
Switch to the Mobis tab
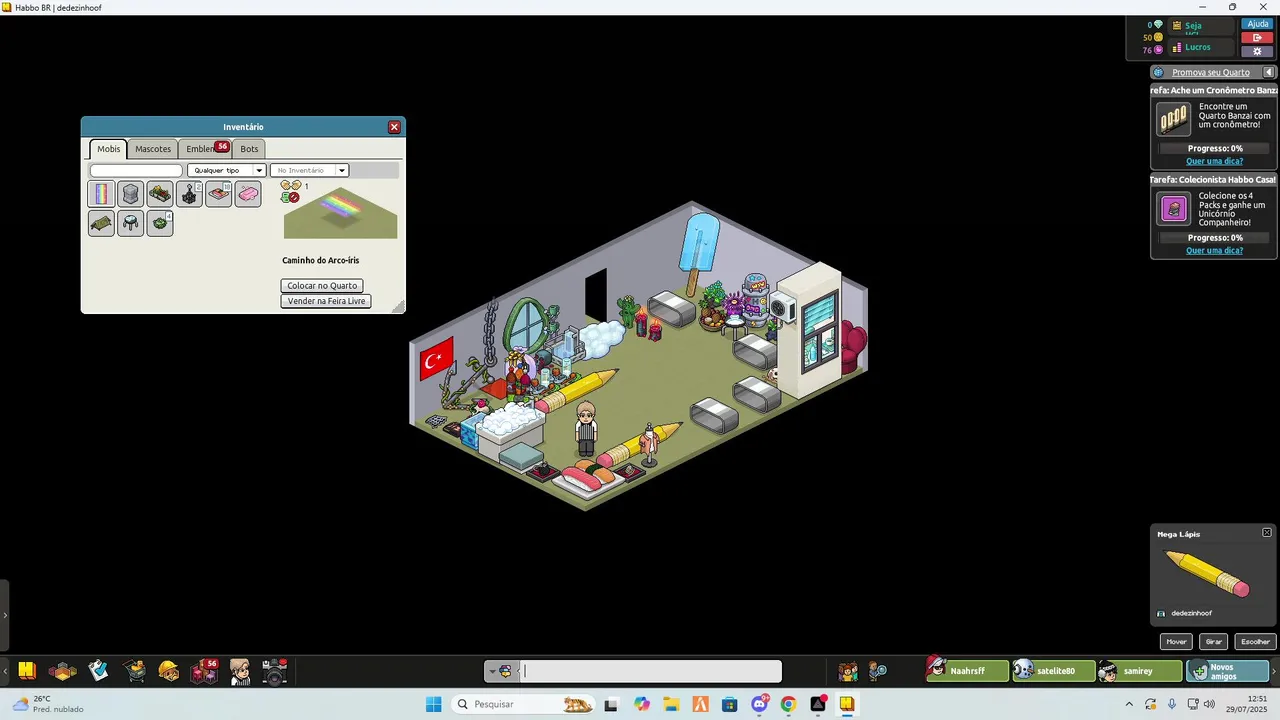click(108, 149)
